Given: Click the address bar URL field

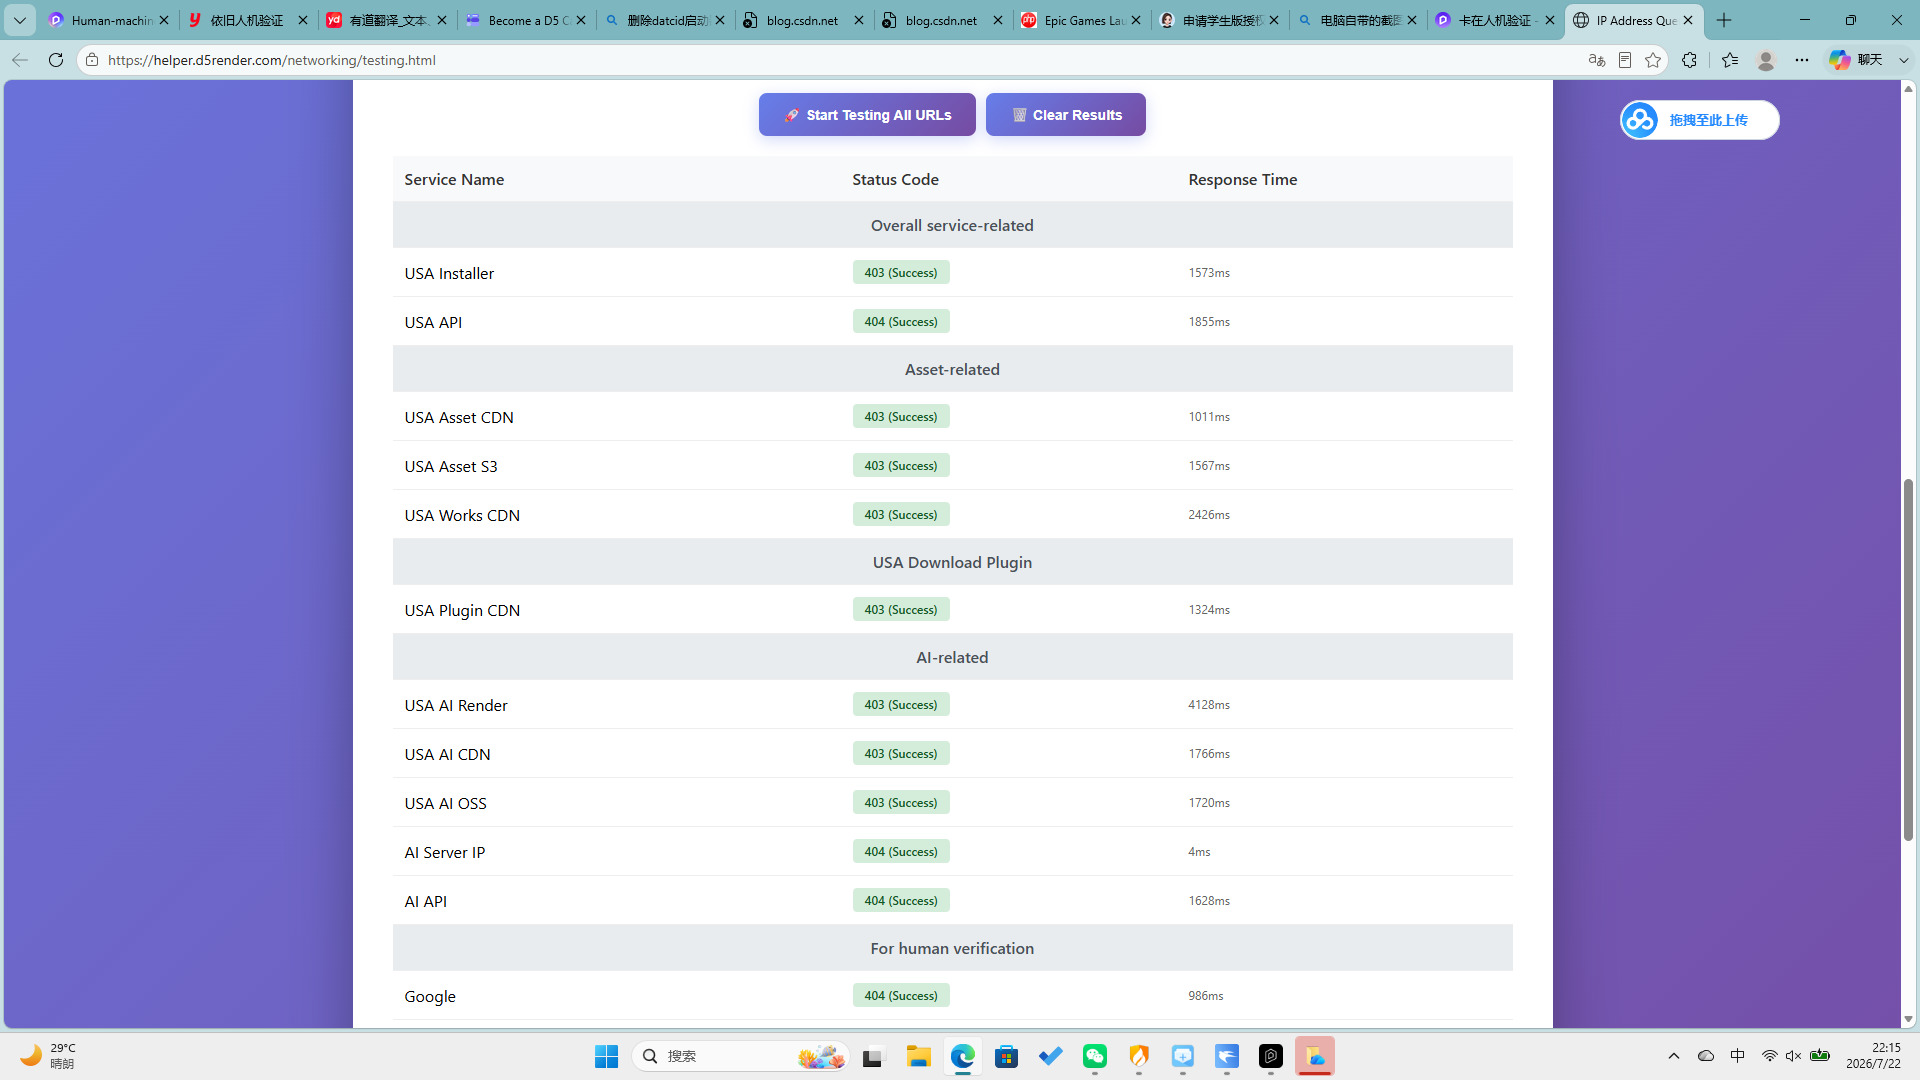Looking at the screenshot, I should (x=840, y=60).
